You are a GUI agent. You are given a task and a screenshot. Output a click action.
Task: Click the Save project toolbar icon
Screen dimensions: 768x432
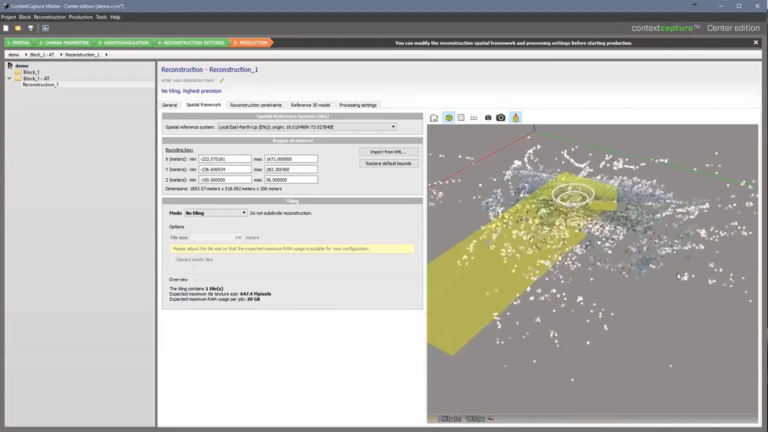pos(30,28)
